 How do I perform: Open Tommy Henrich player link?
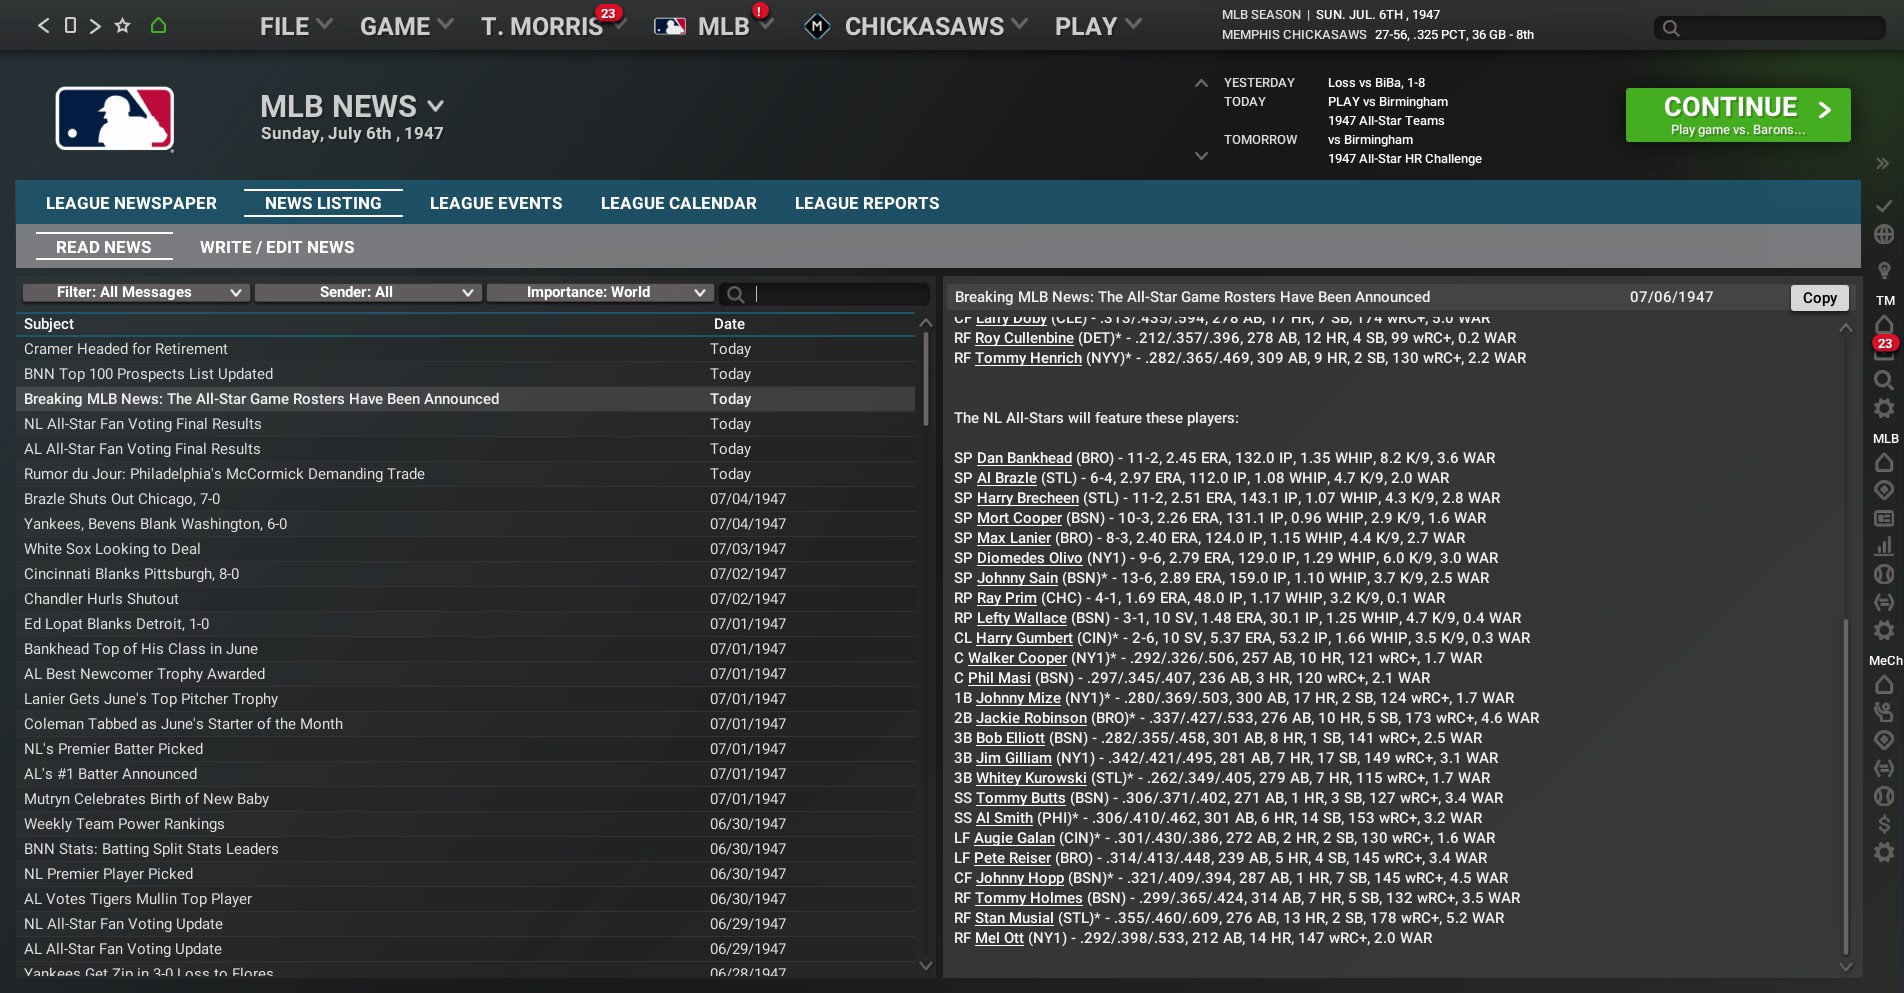pyautogui.click(x=1029, y=358)
